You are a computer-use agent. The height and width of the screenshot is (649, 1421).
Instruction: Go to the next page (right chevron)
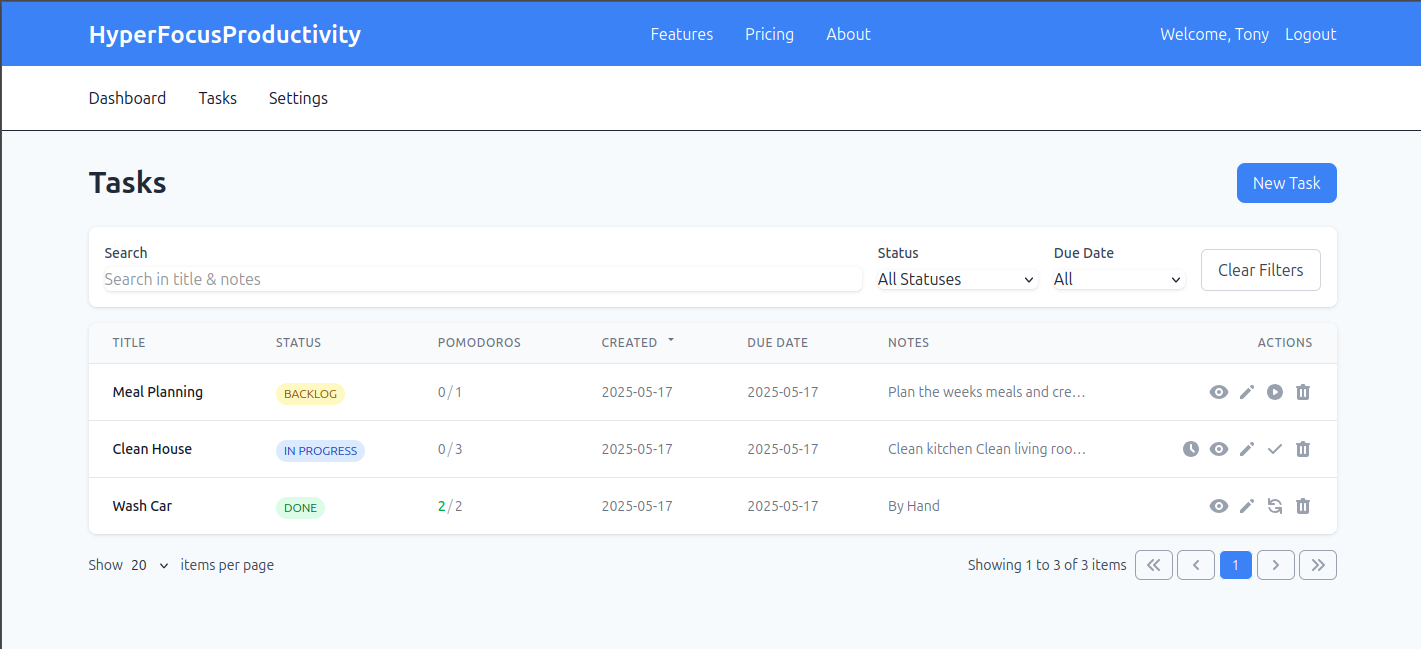[1275, 565]
